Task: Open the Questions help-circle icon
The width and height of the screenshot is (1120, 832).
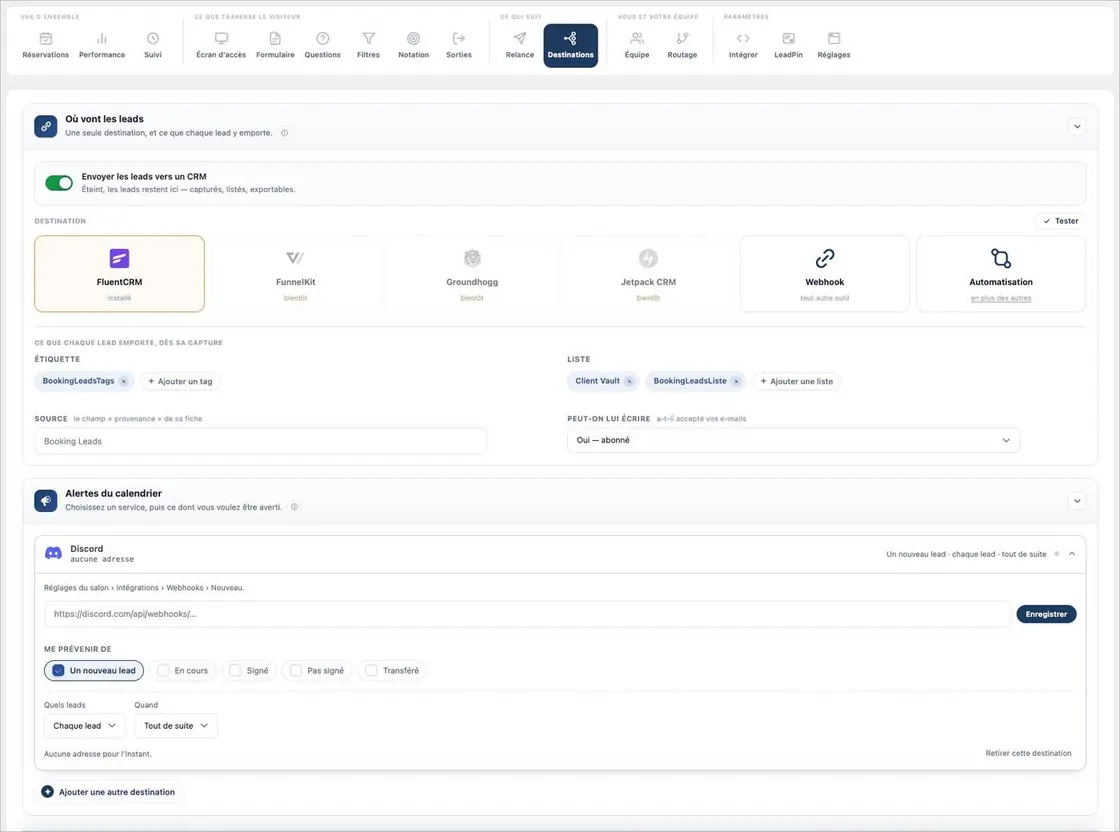Action: click(323, 39)
